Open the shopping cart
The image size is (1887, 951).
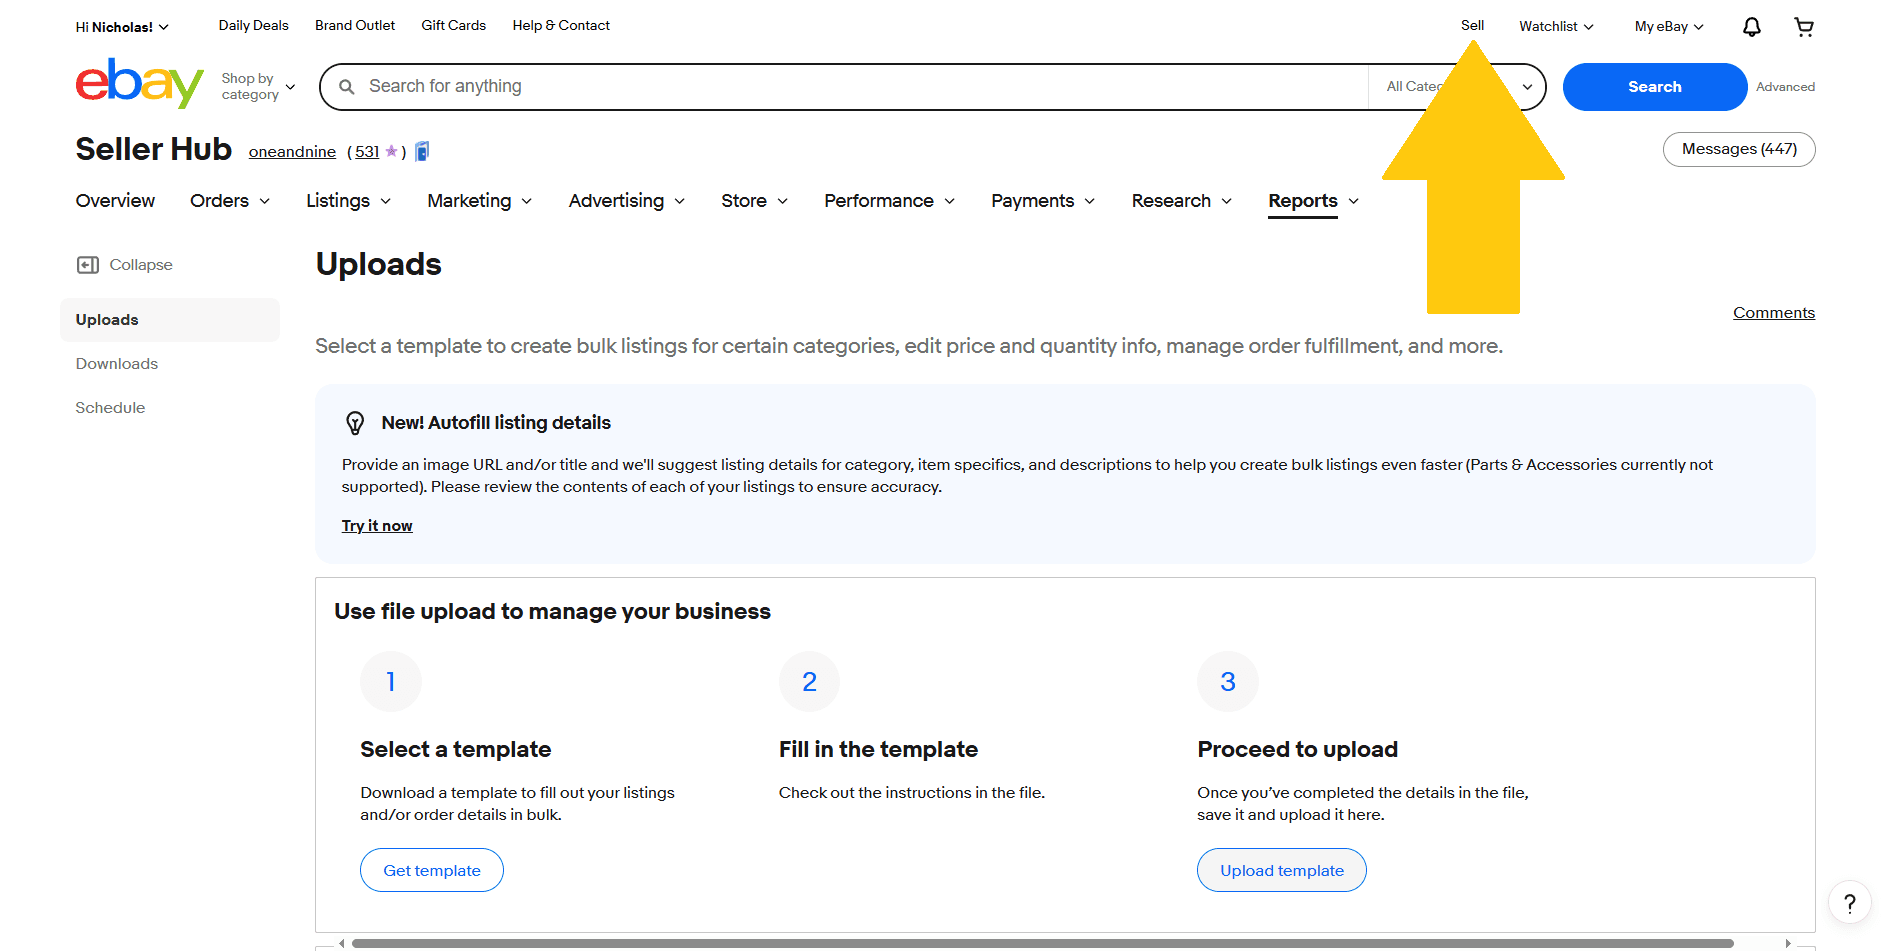click(x=1804, y=26)
